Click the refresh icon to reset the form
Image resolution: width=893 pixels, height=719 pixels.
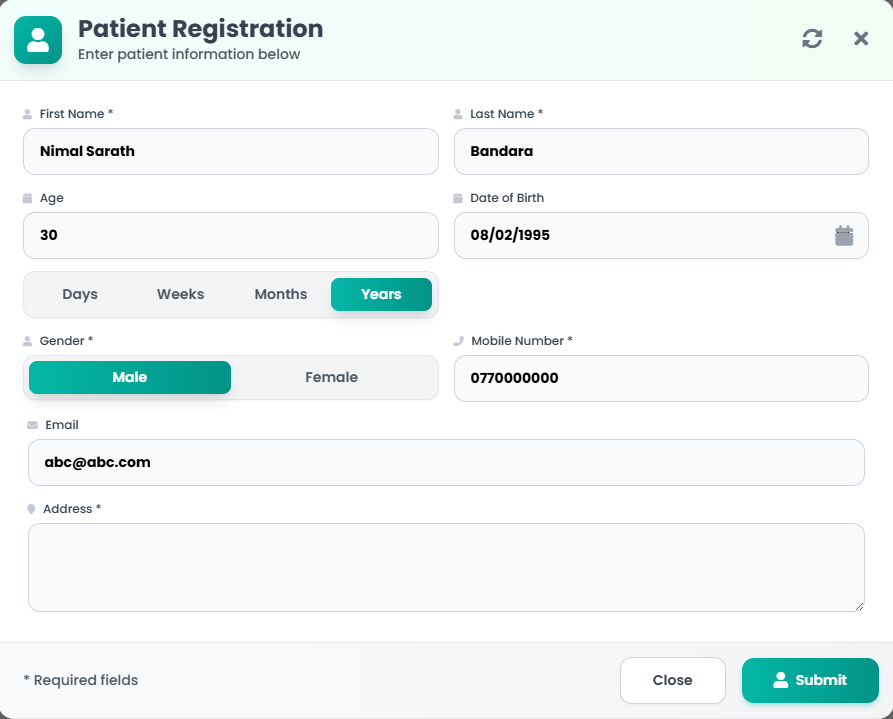click(x=813, y=38)
